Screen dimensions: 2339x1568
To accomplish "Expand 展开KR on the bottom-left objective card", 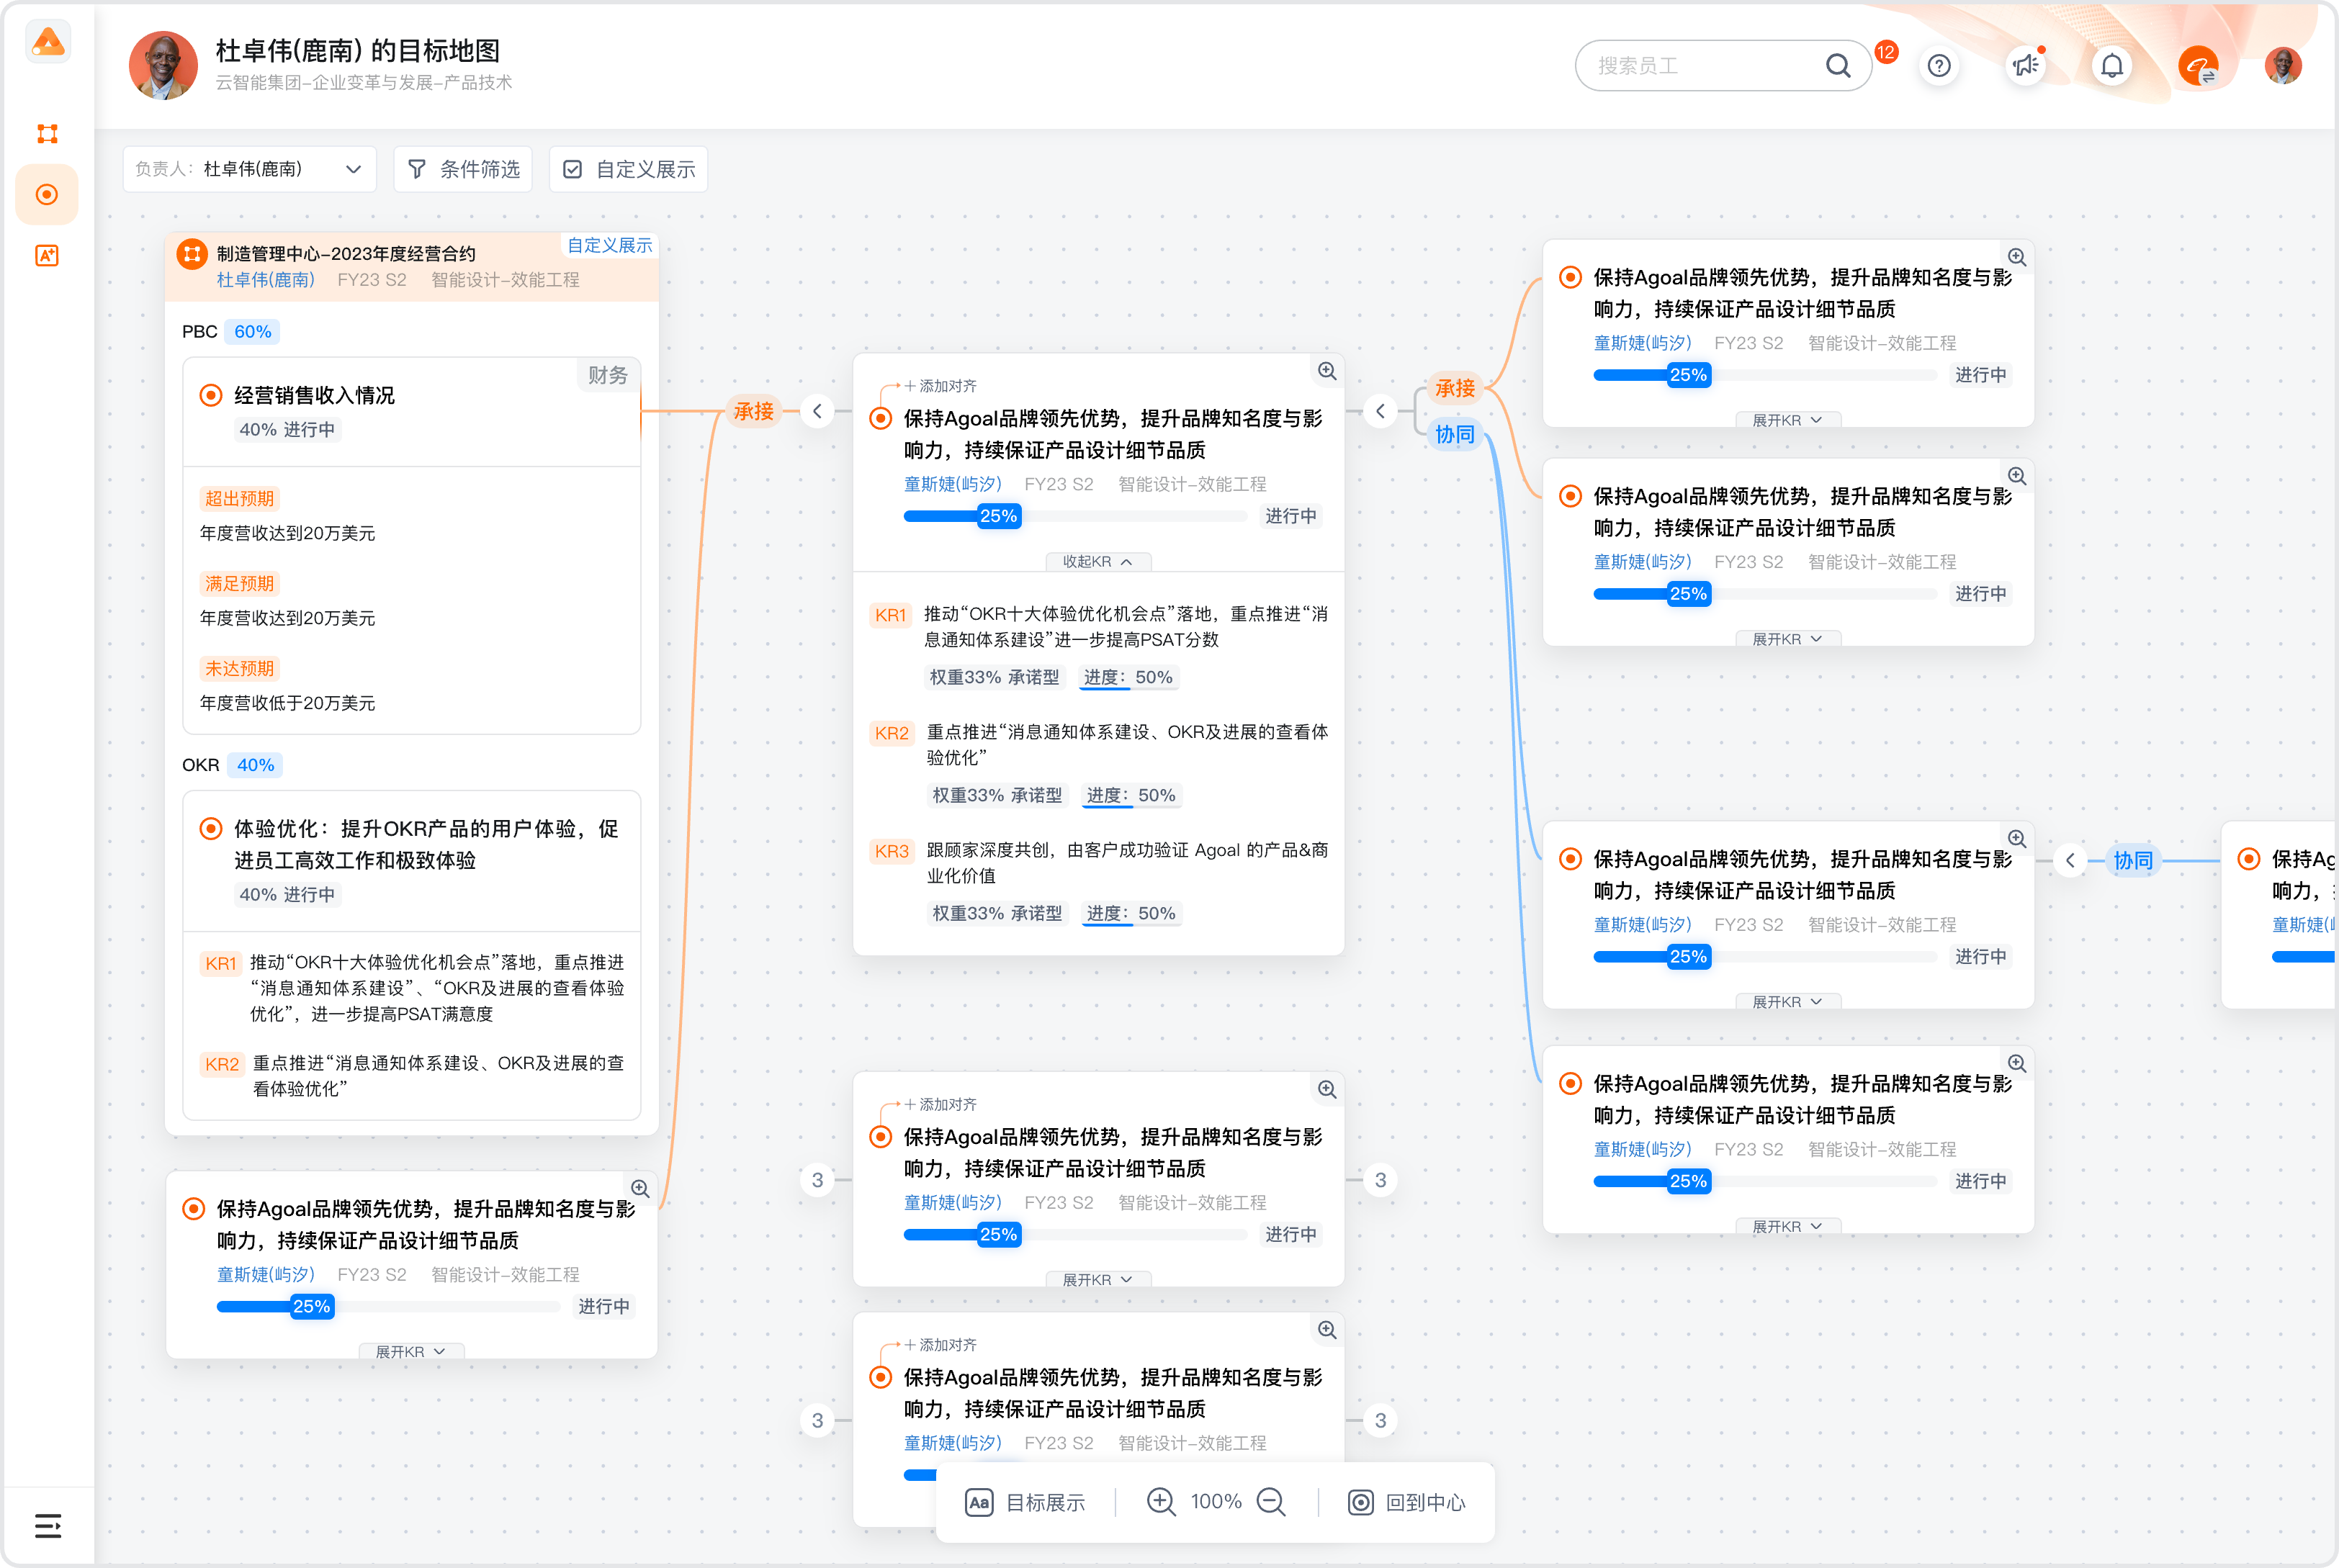I will 411,1351.
